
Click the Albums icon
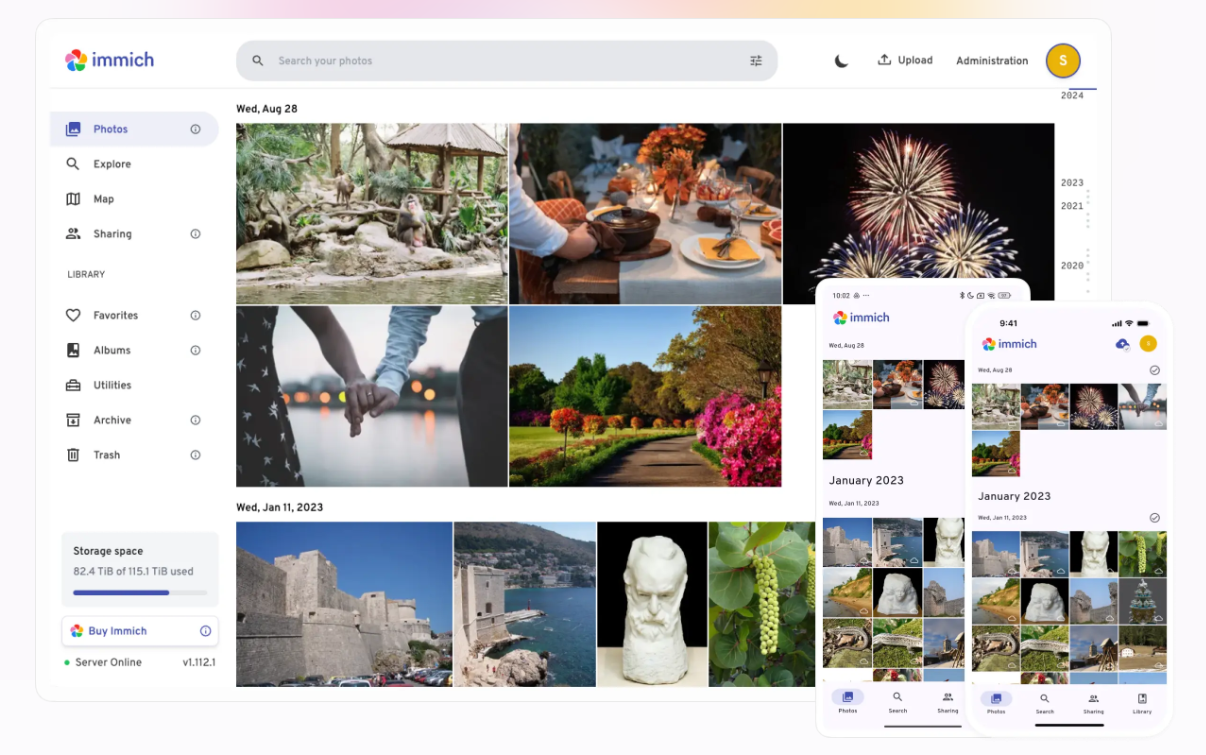73,350
